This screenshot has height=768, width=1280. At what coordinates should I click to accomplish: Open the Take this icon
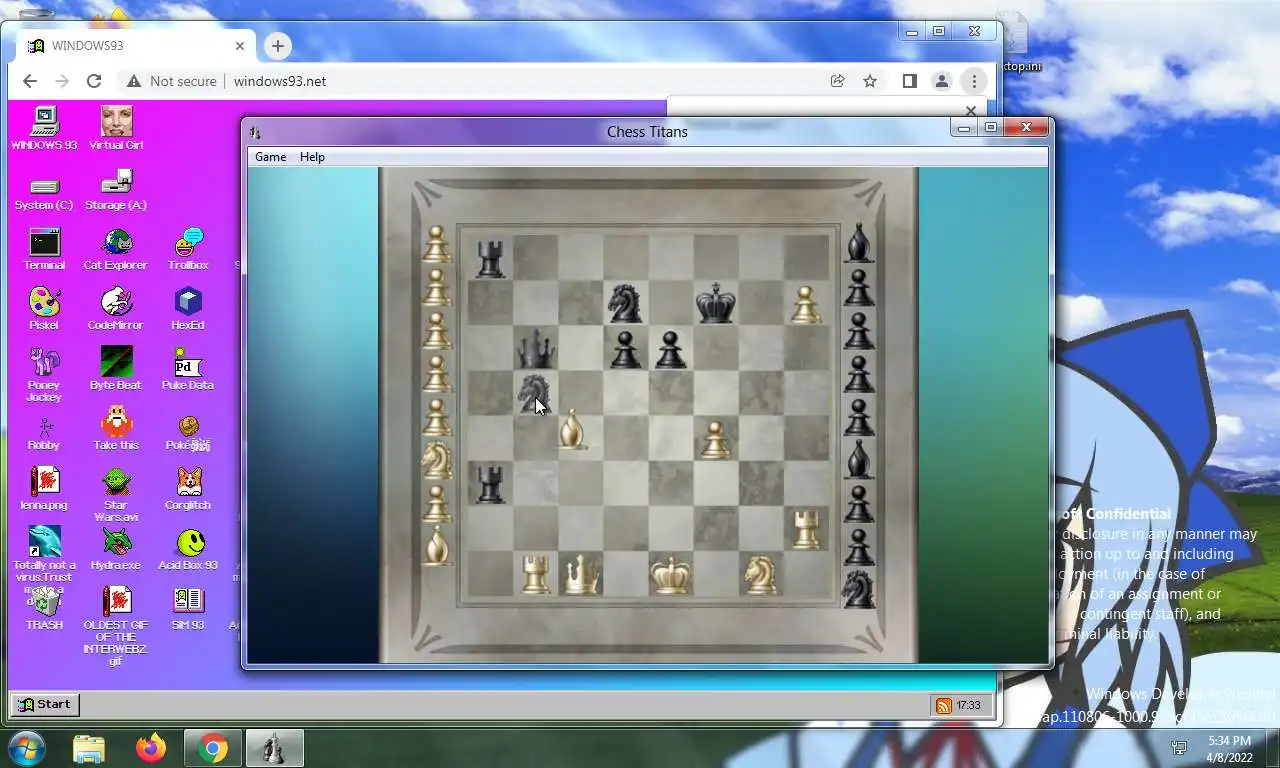[x=116, y=429]
